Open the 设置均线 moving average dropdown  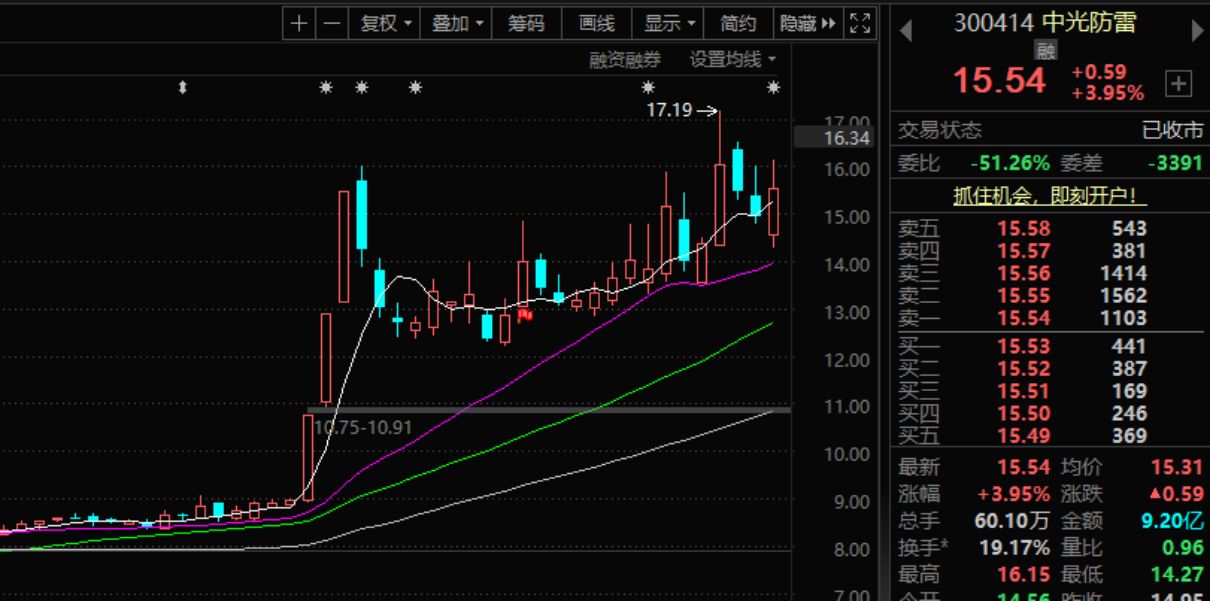click(733, 60)
